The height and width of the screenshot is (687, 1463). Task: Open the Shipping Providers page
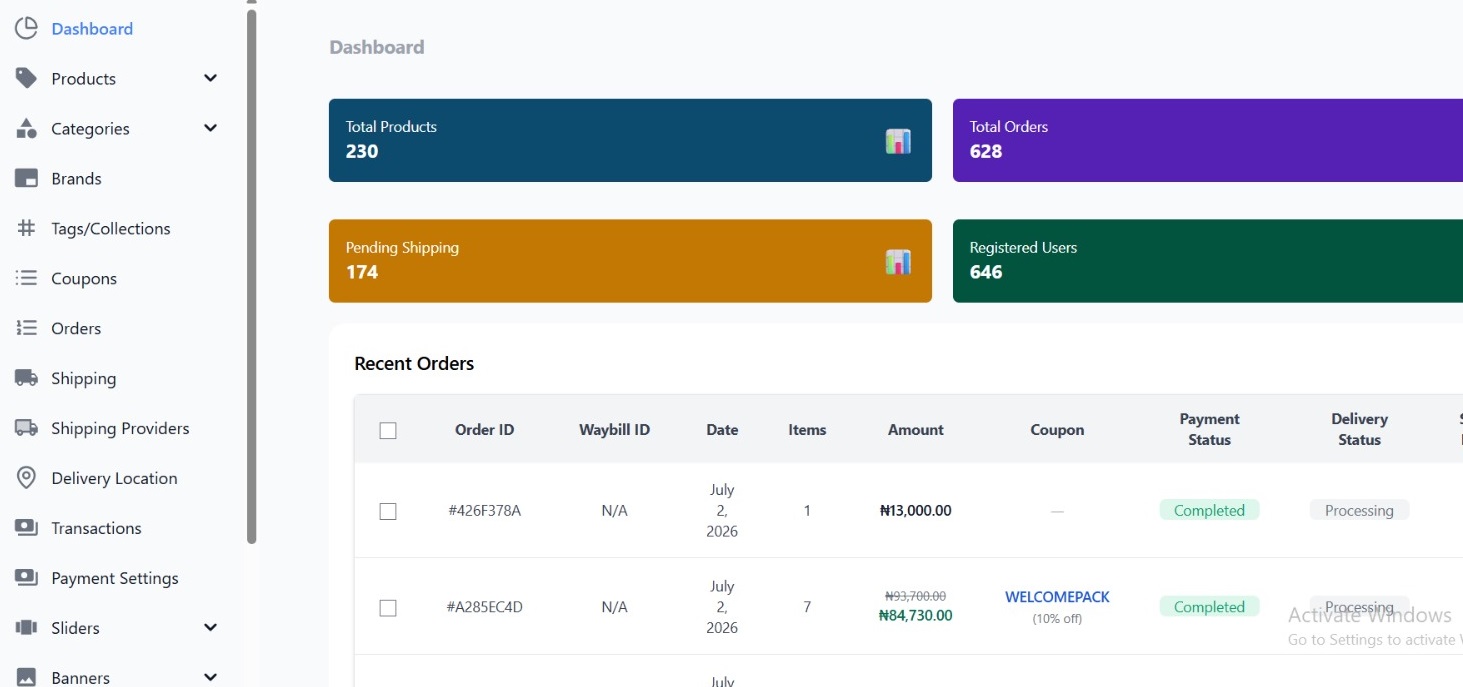(x=120, y=428)
